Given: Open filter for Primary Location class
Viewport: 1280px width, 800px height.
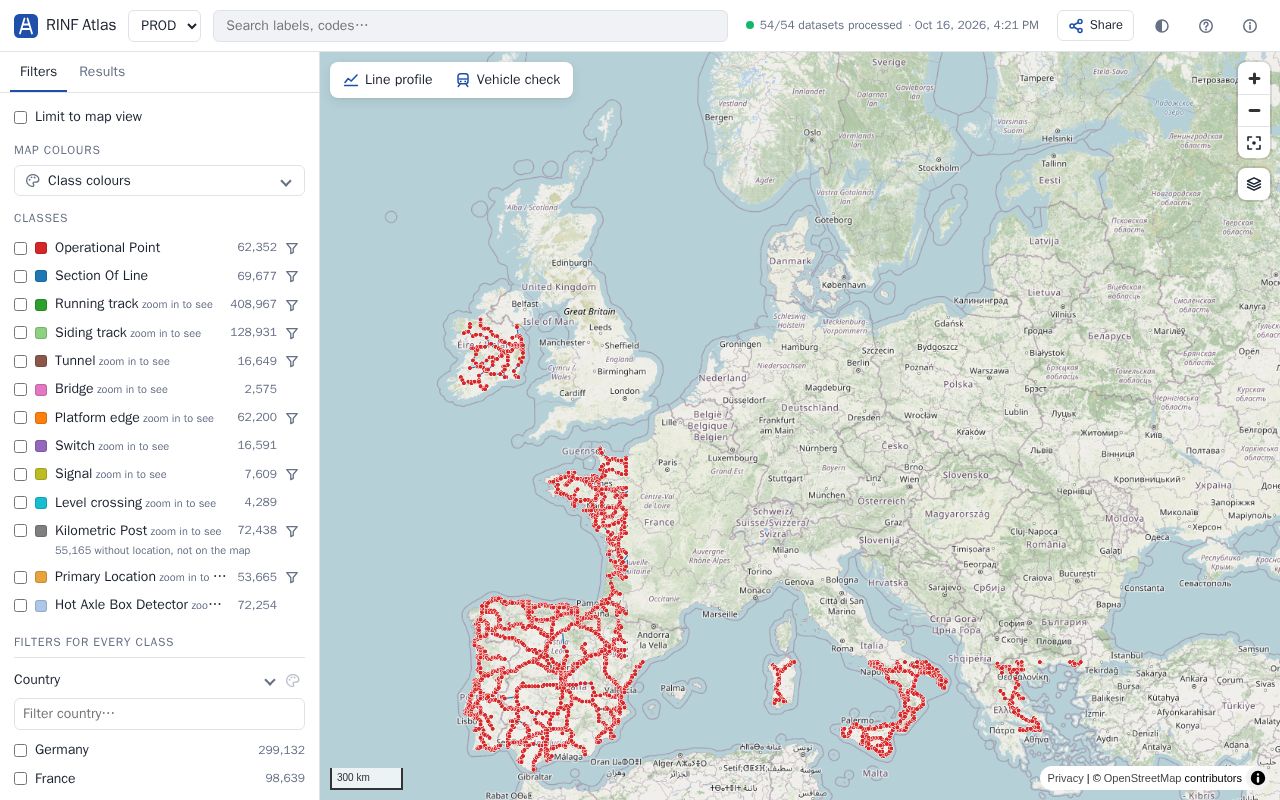Looking at the screenshot, I should click(292, 577).
